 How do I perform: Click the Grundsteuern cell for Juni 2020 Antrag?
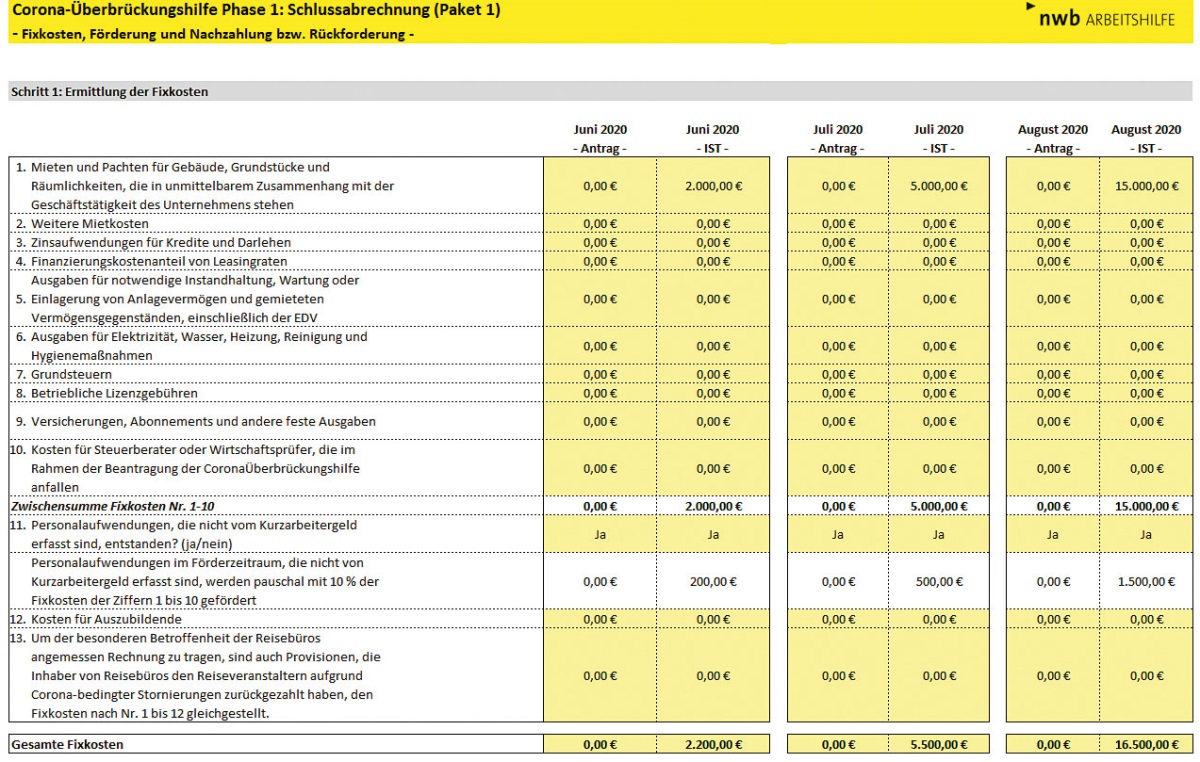coord(600,375)
